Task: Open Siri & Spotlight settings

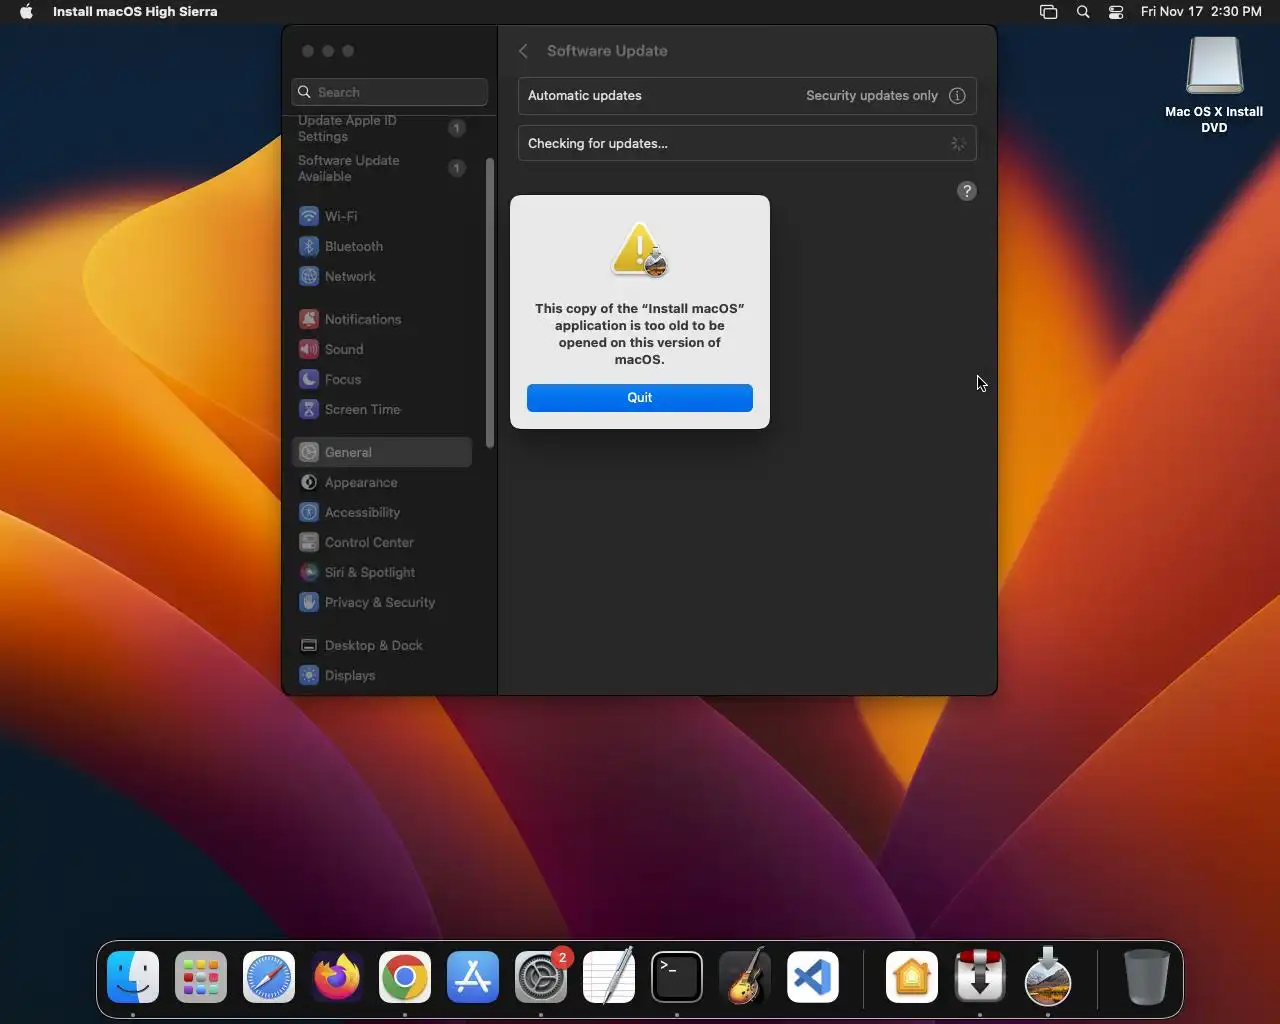Action: pyautogui.click(x=381, y=572)
